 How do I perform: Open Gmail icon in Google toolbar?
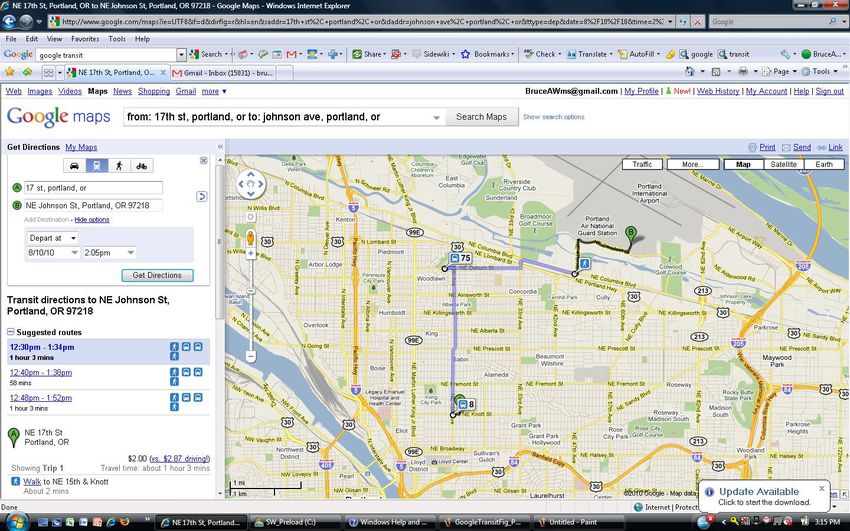(x=291, y=54)
